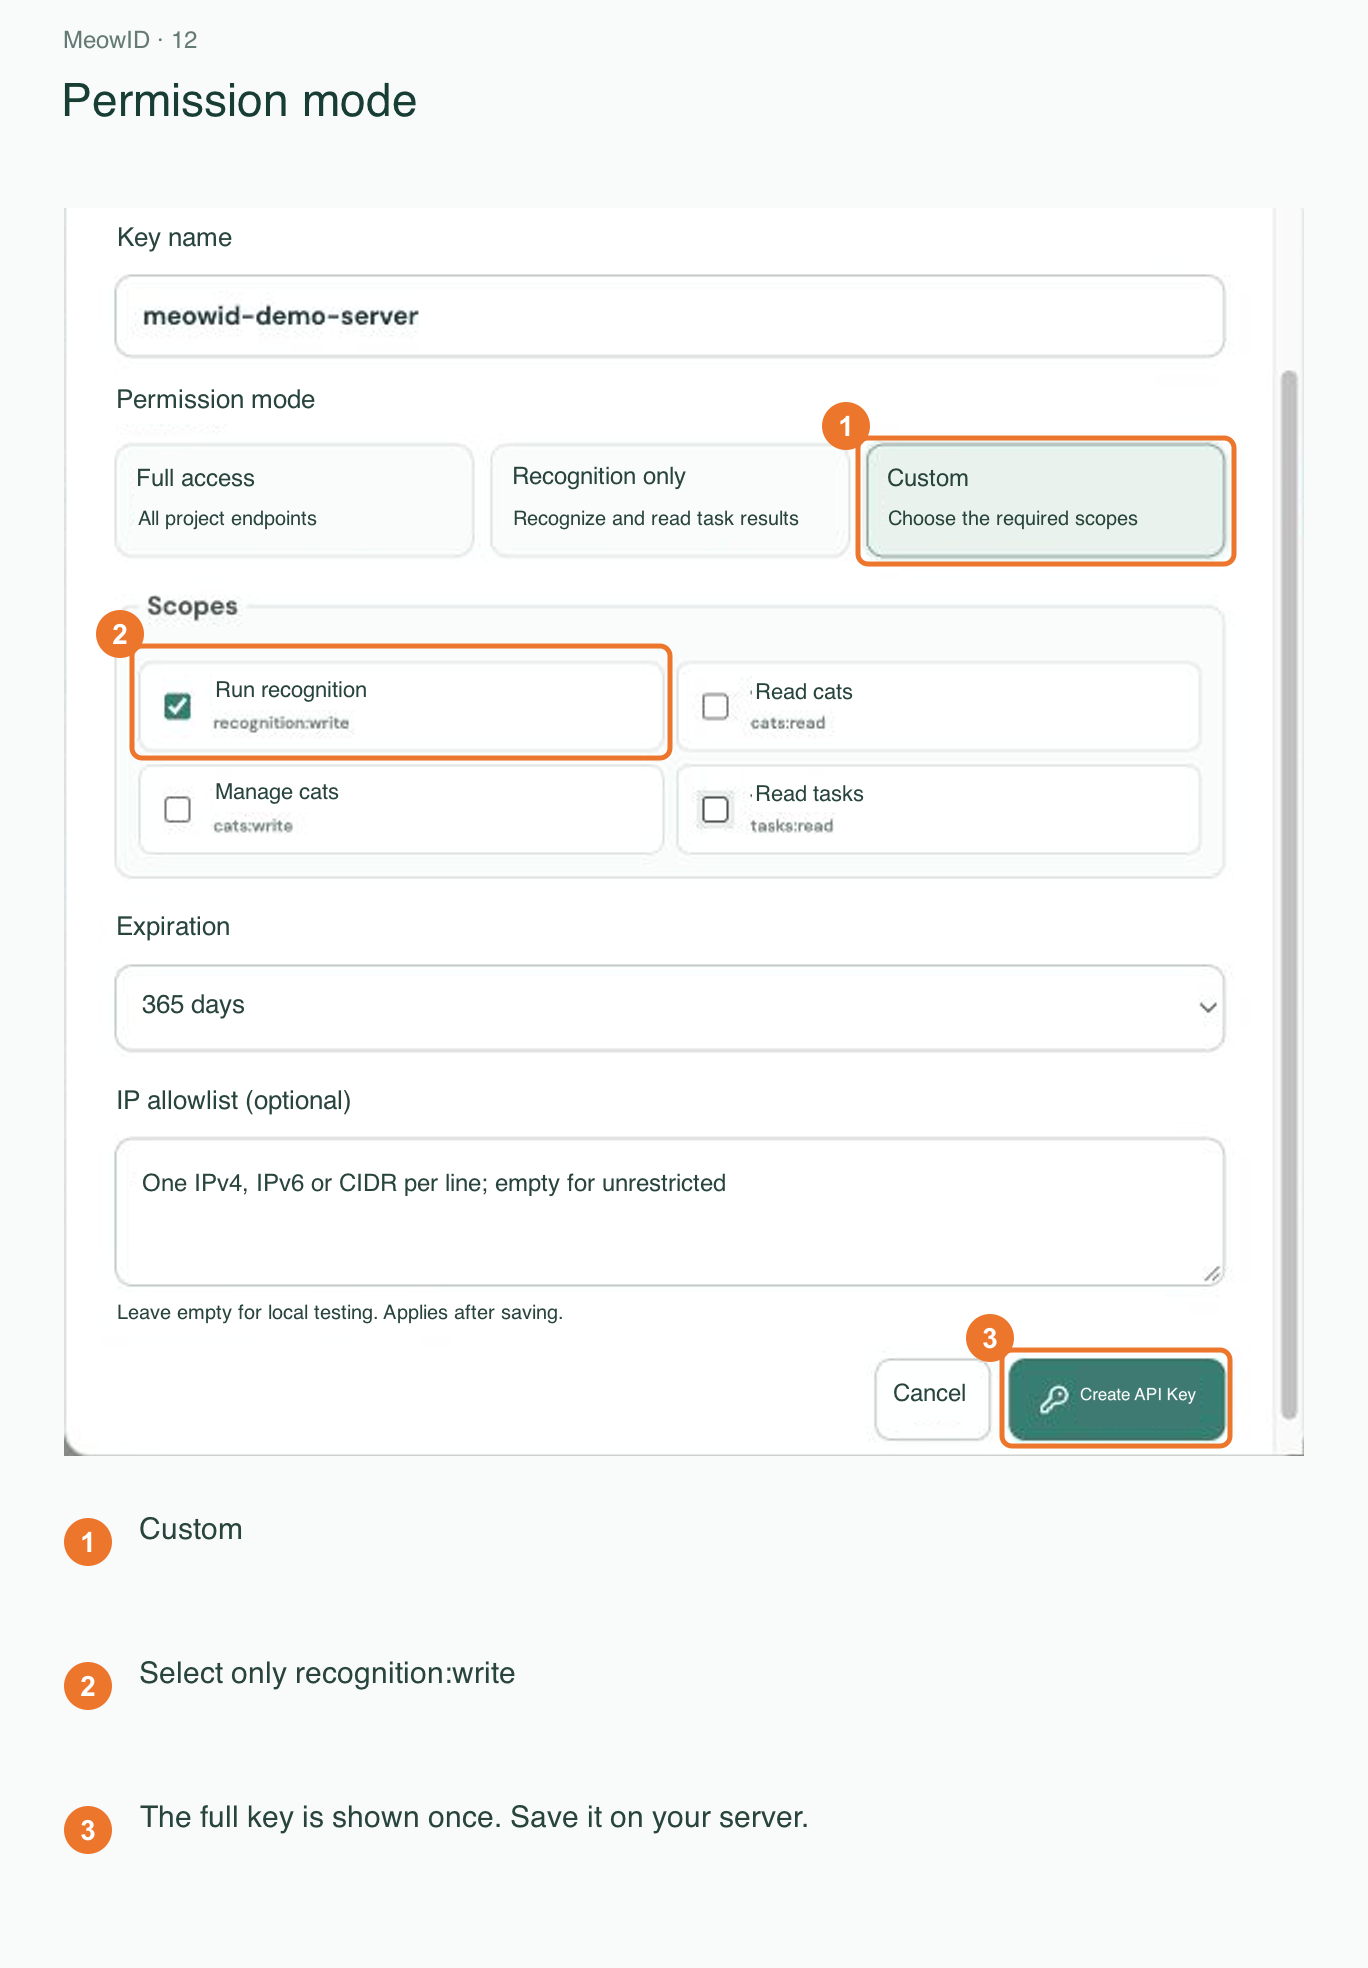Enable the Read cats scope checkbox
This screenshot has width=1368, height=1968.
(715, 706)
